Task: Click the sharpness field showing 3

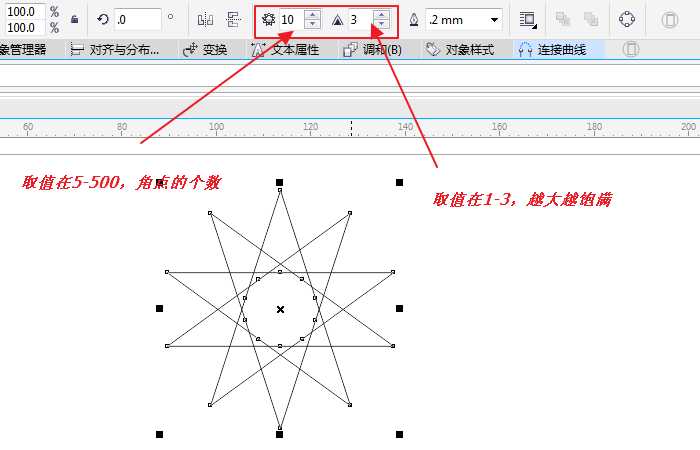Action: click(361, 20)
